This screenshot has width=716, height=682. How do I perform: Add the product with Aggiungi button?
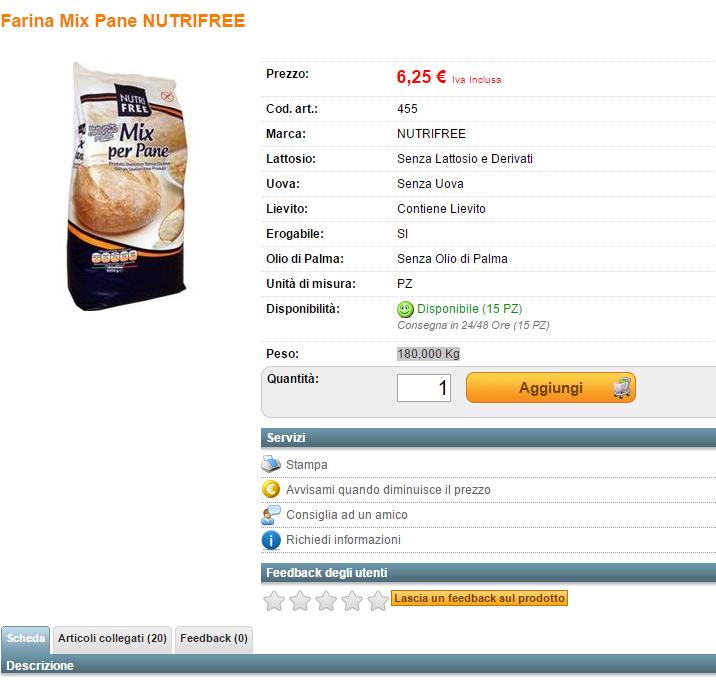(x=551, y=388)
